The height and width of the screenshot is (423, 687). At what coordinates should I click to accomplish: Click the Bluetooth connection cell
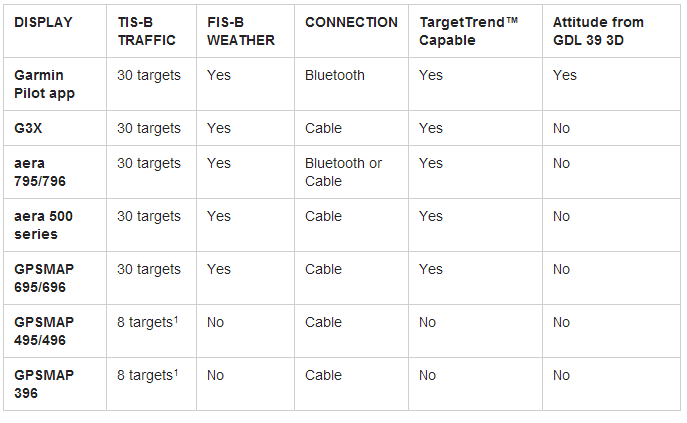point(335,75)
